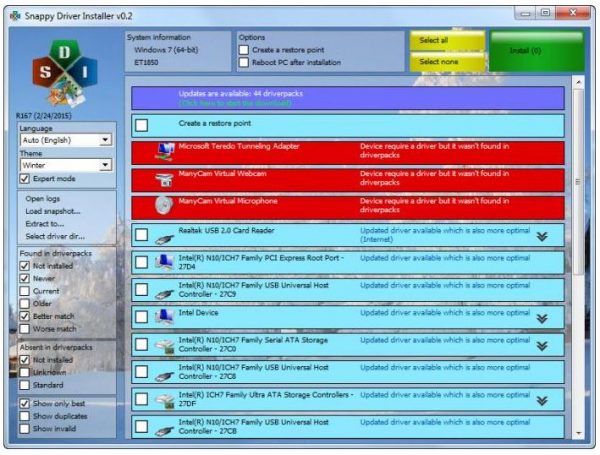Screen dimensions: 600x455
Task: Click the SDI logo image
Action: click(65, 73)
